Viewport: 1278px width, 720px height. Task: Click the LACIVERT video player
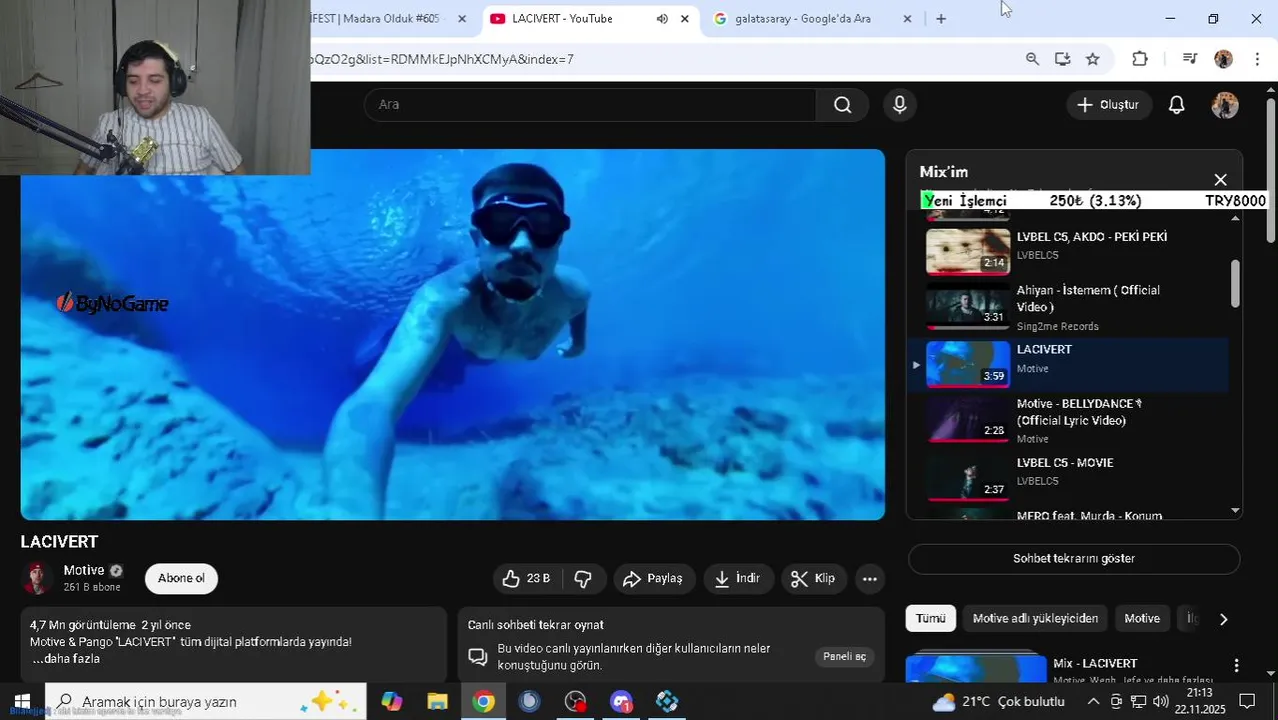pos(452,335)
